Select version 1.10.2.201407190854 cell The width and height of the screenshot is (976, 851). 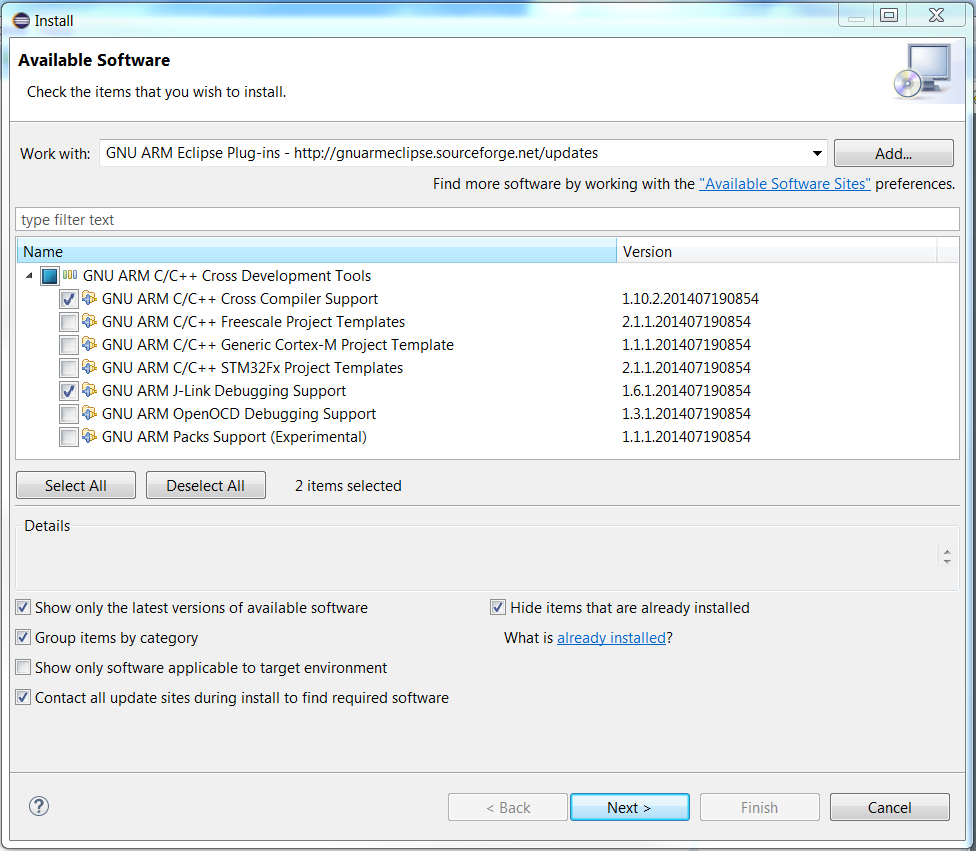pos(690,299)
